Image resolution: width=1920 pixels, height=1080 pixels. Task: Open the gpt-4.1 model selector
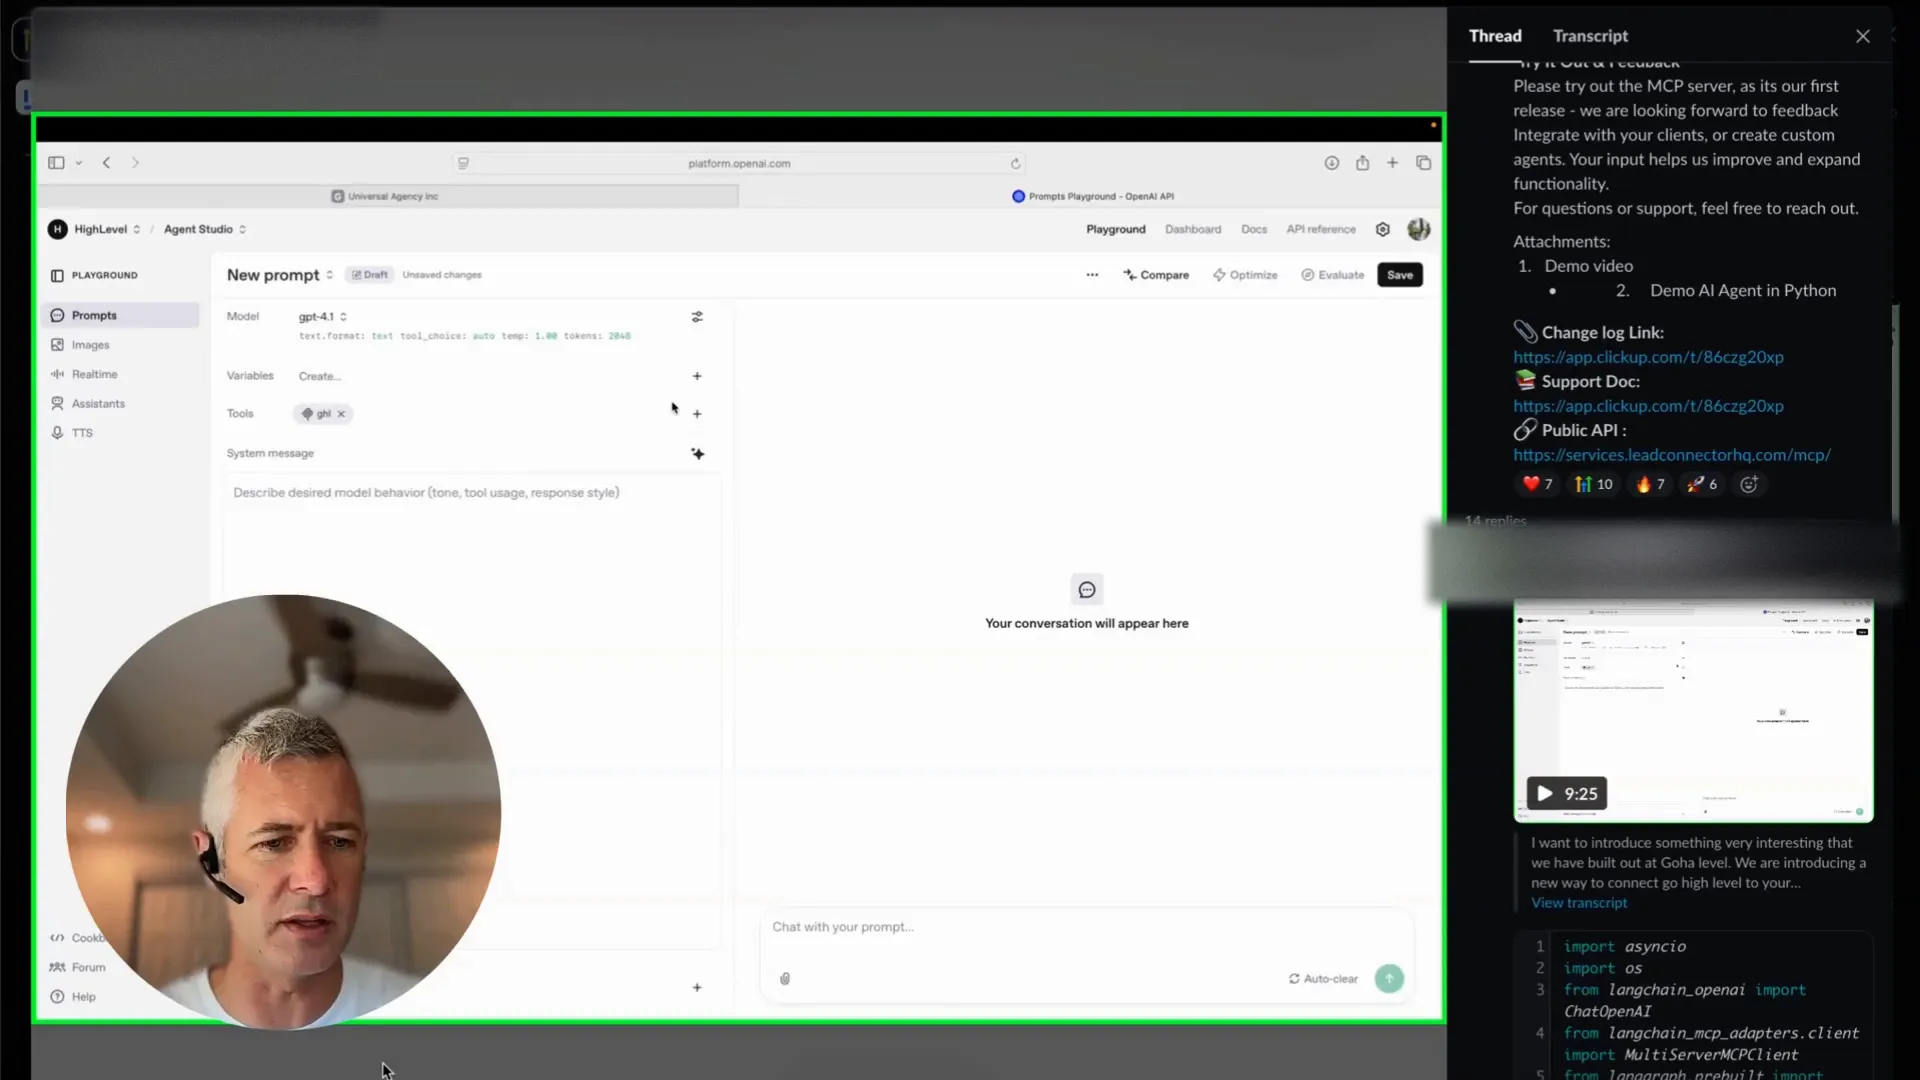point(322,316)
